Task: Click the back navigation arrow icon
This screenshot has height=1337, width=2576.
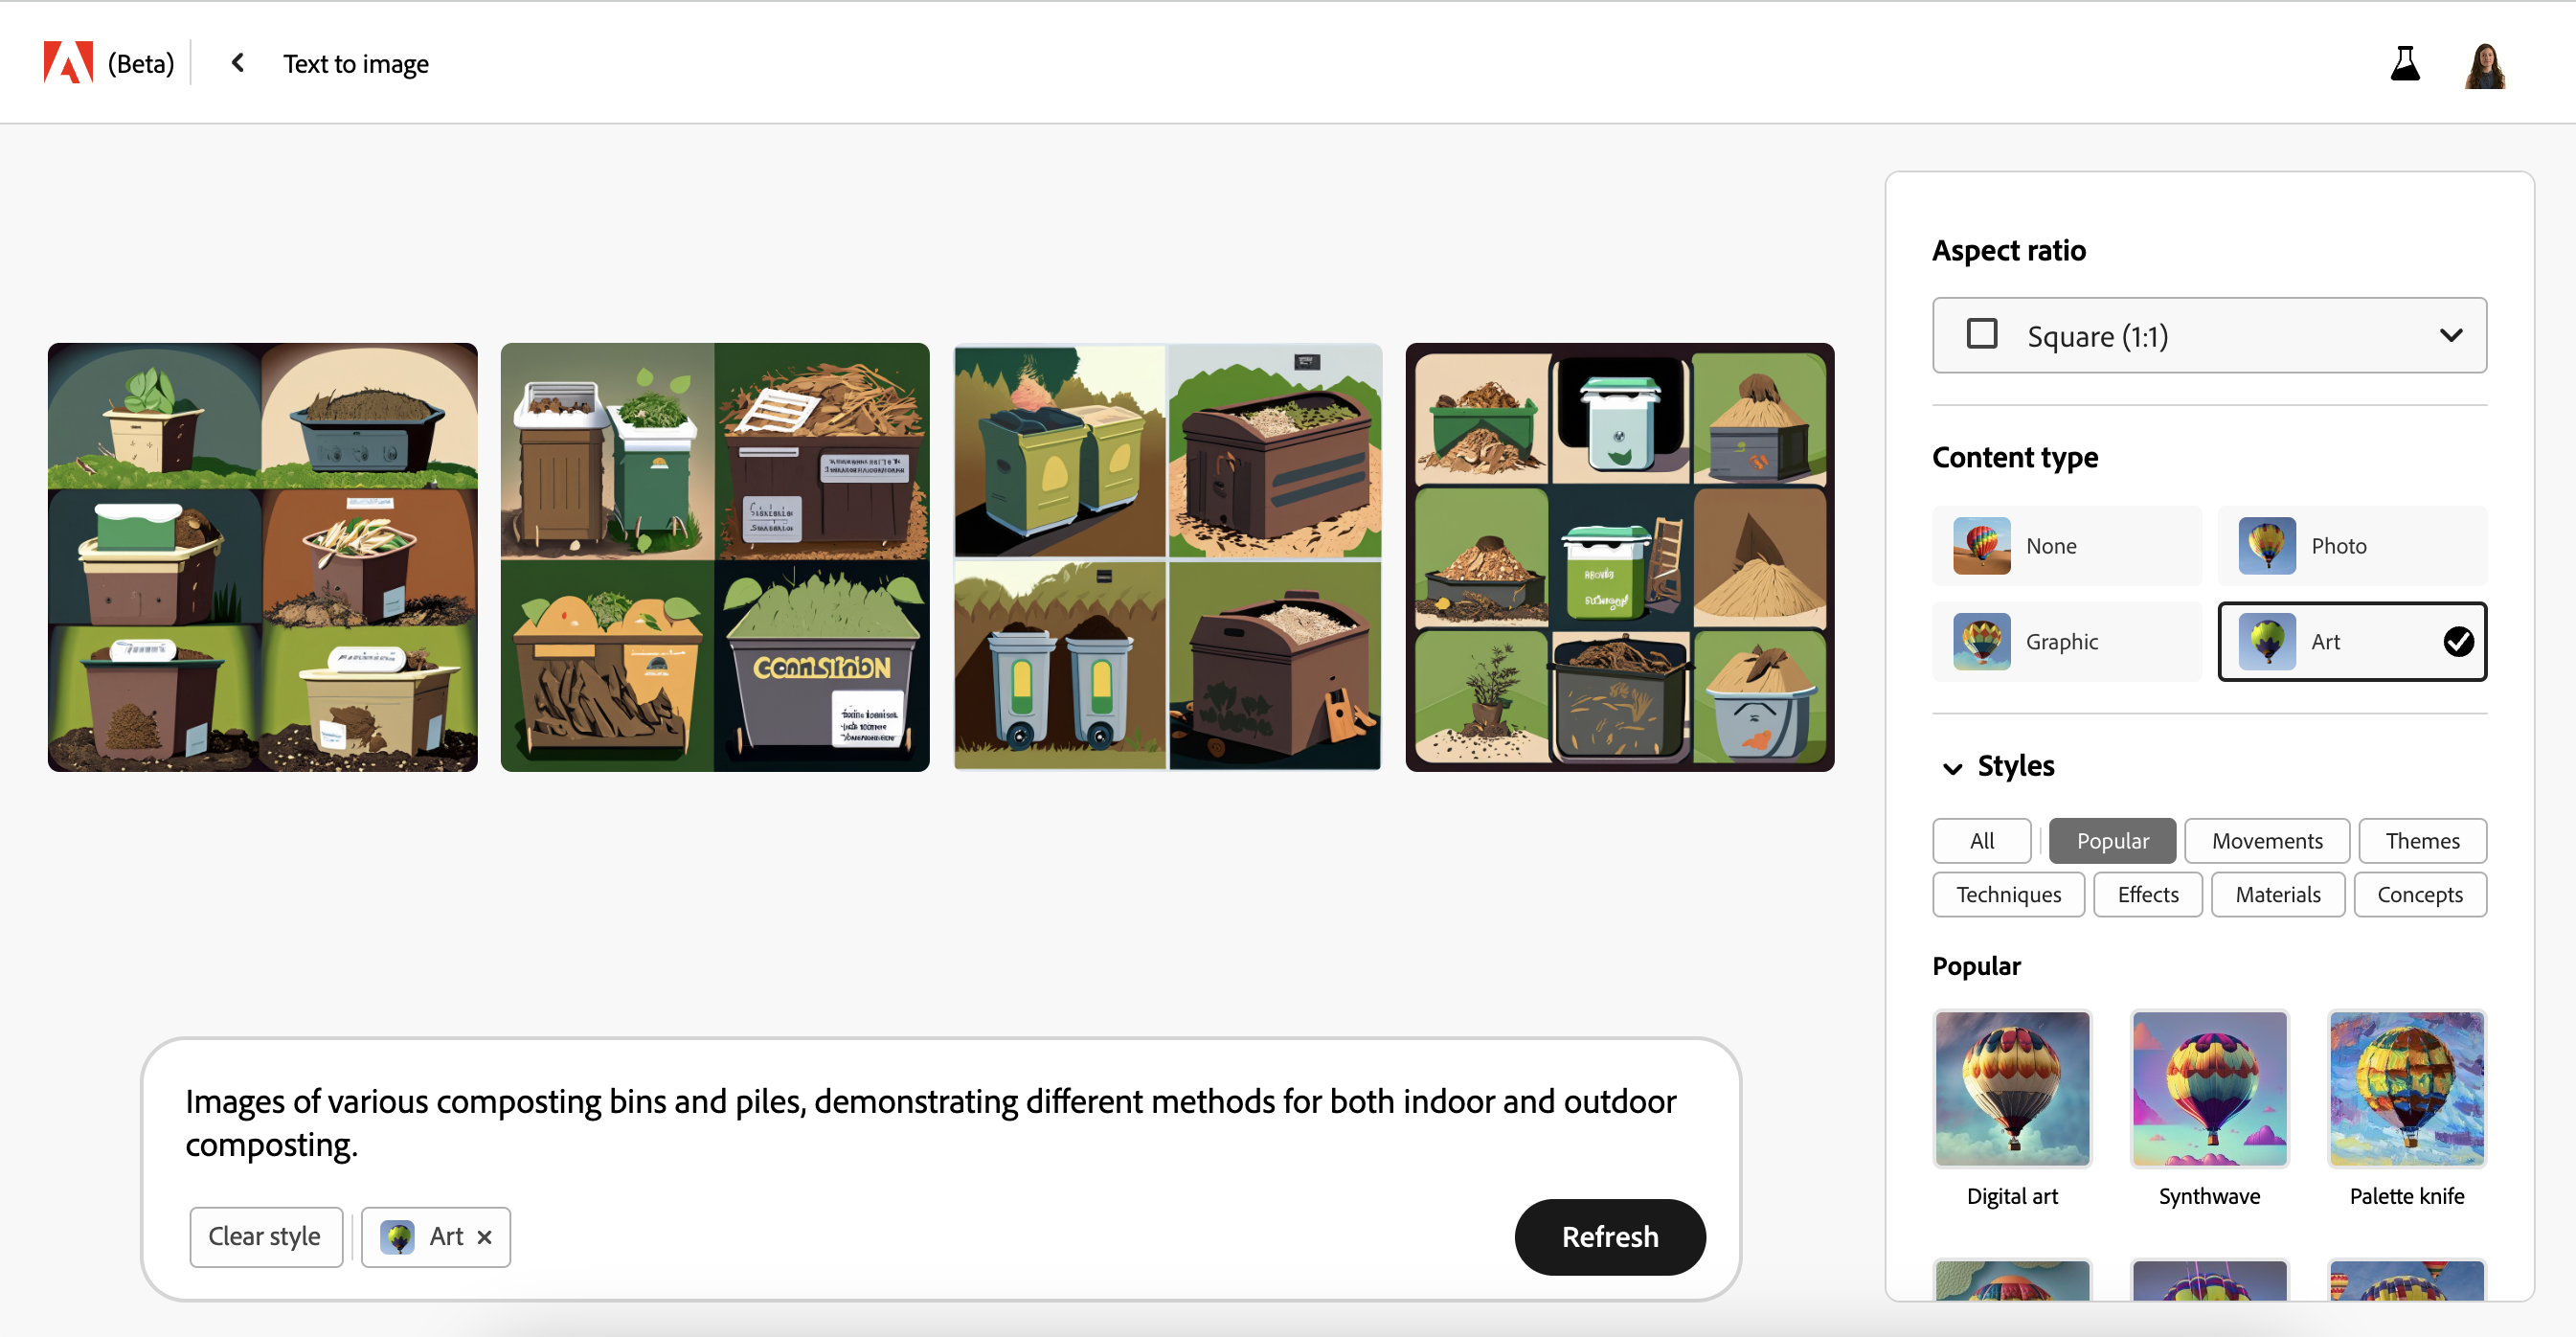Action: point(240,61)
